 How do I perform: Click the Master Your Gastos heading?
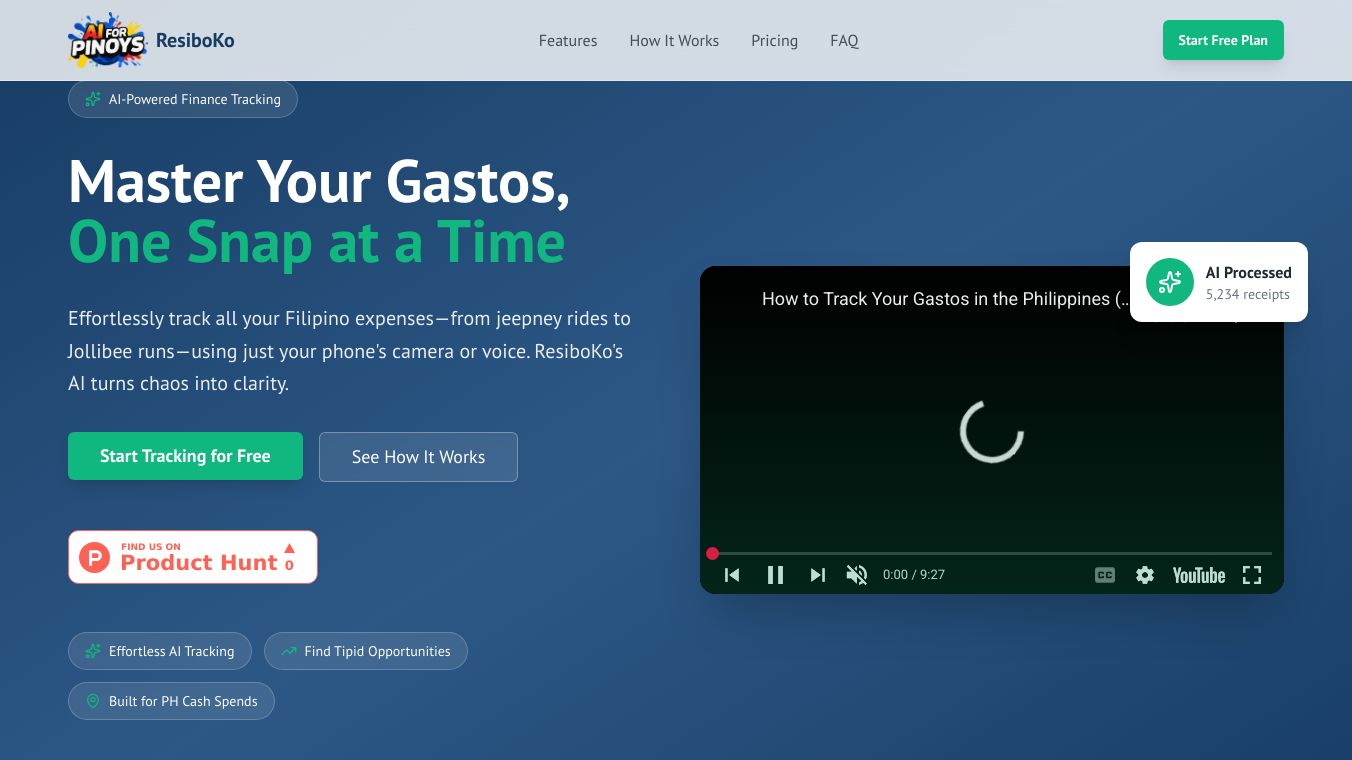point(319,182)
